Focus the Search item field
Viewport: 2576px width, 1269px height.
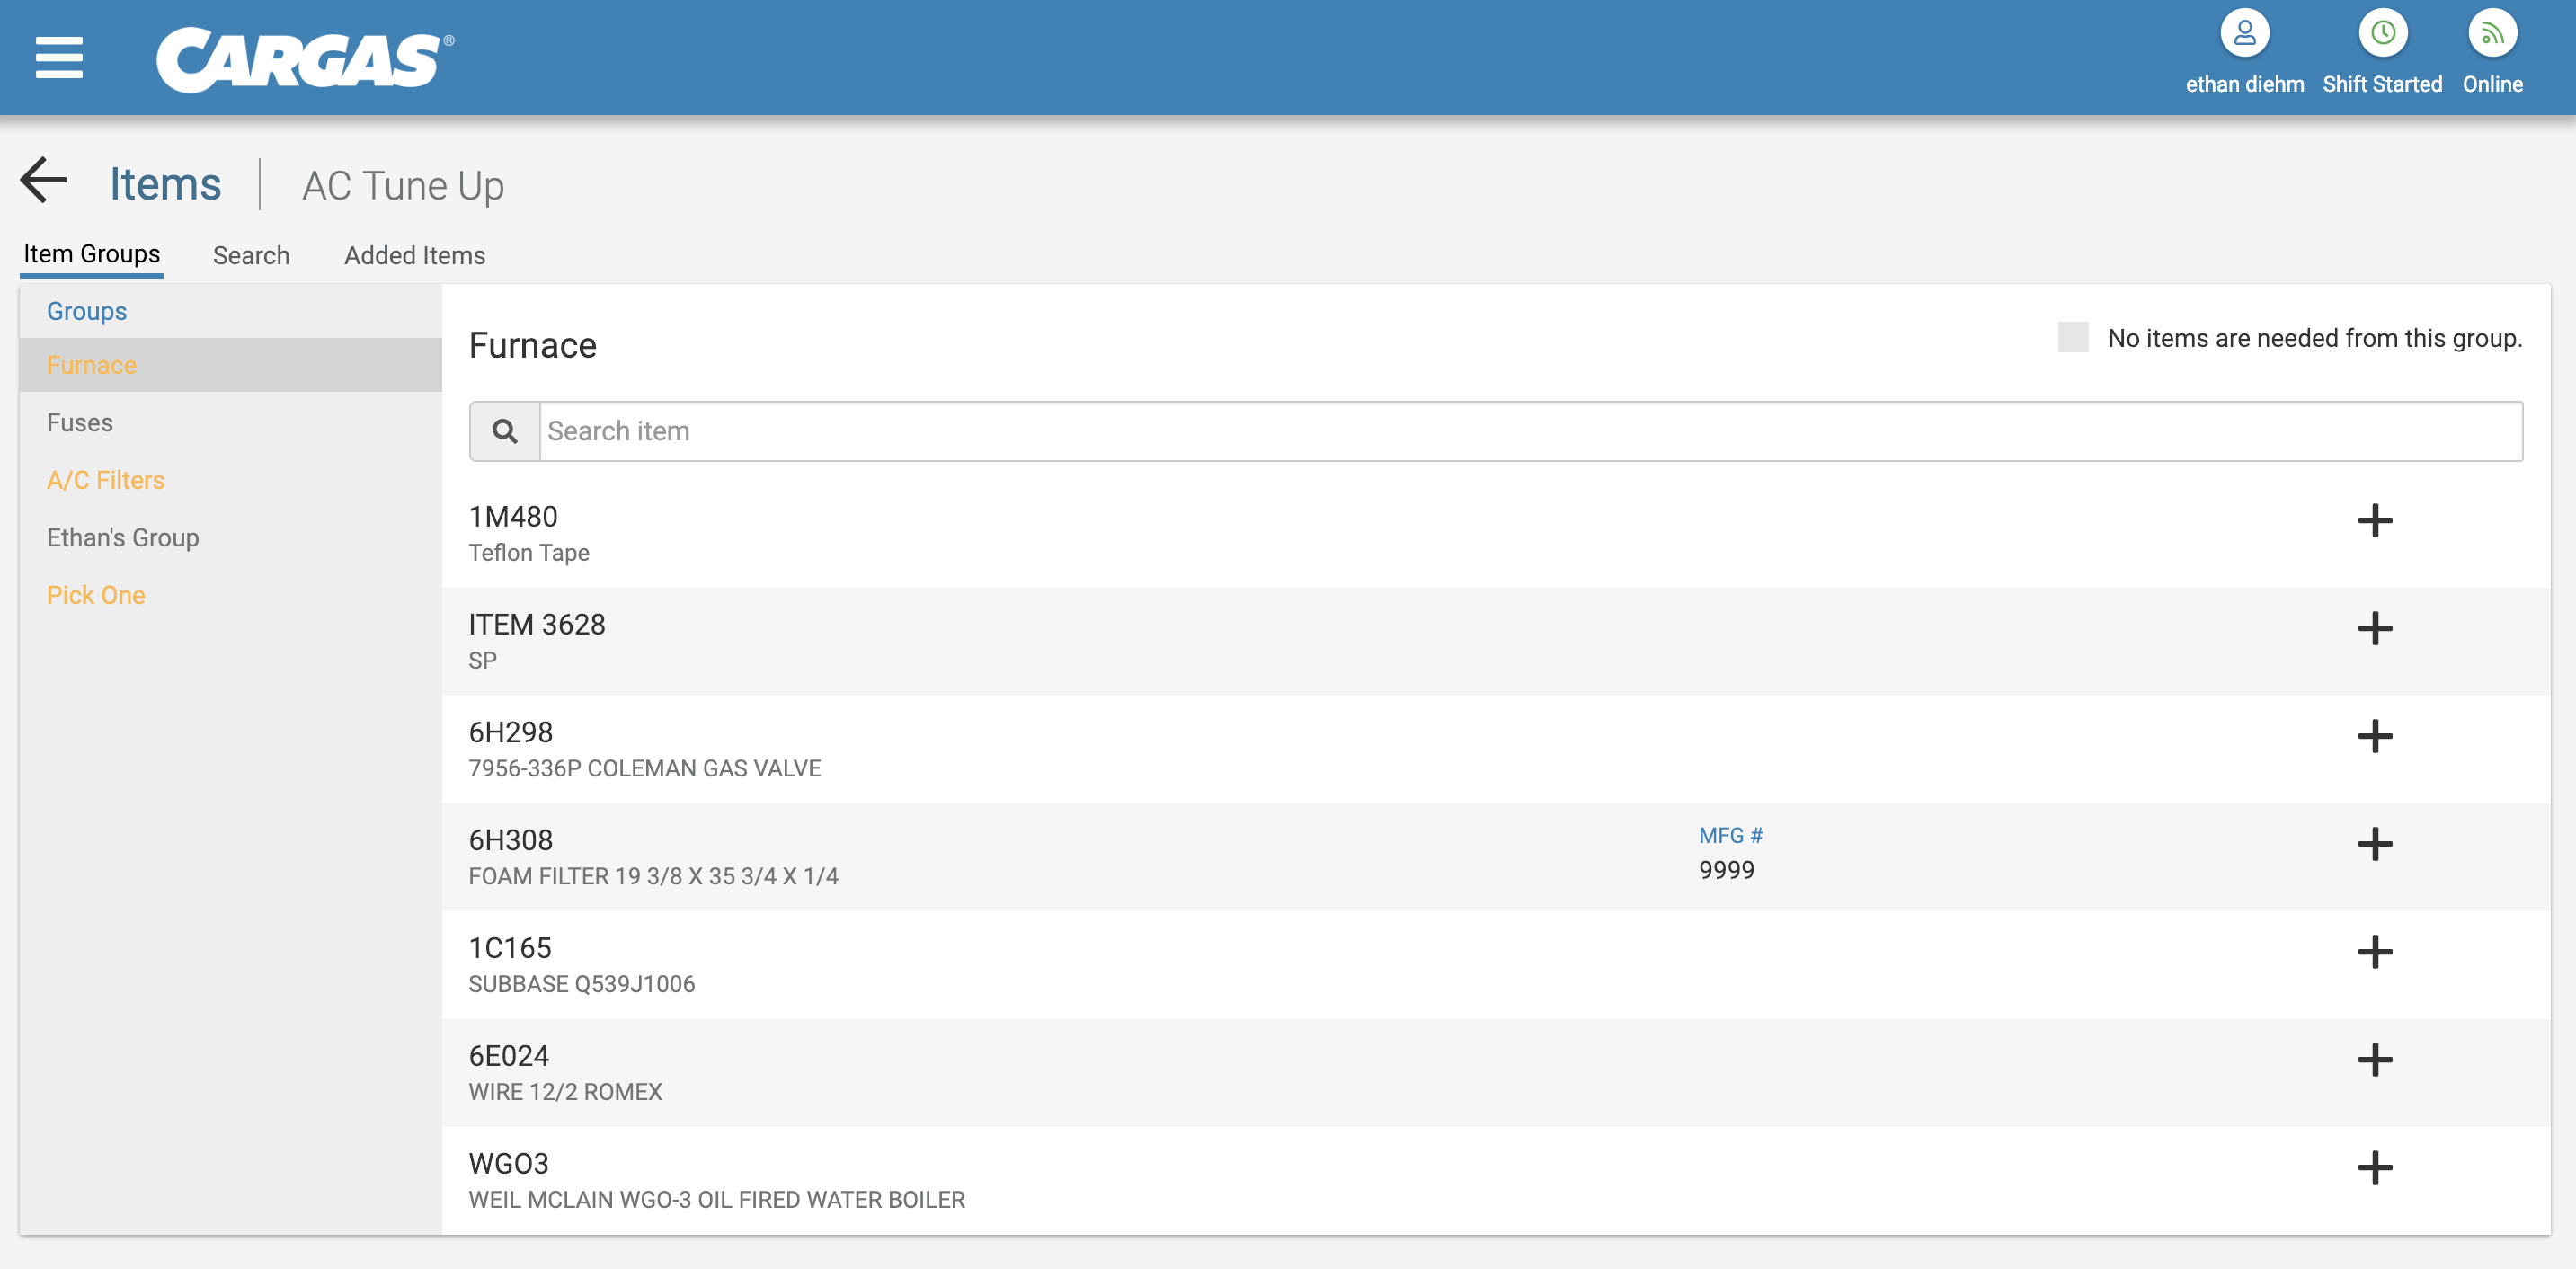pos(1530,432)
